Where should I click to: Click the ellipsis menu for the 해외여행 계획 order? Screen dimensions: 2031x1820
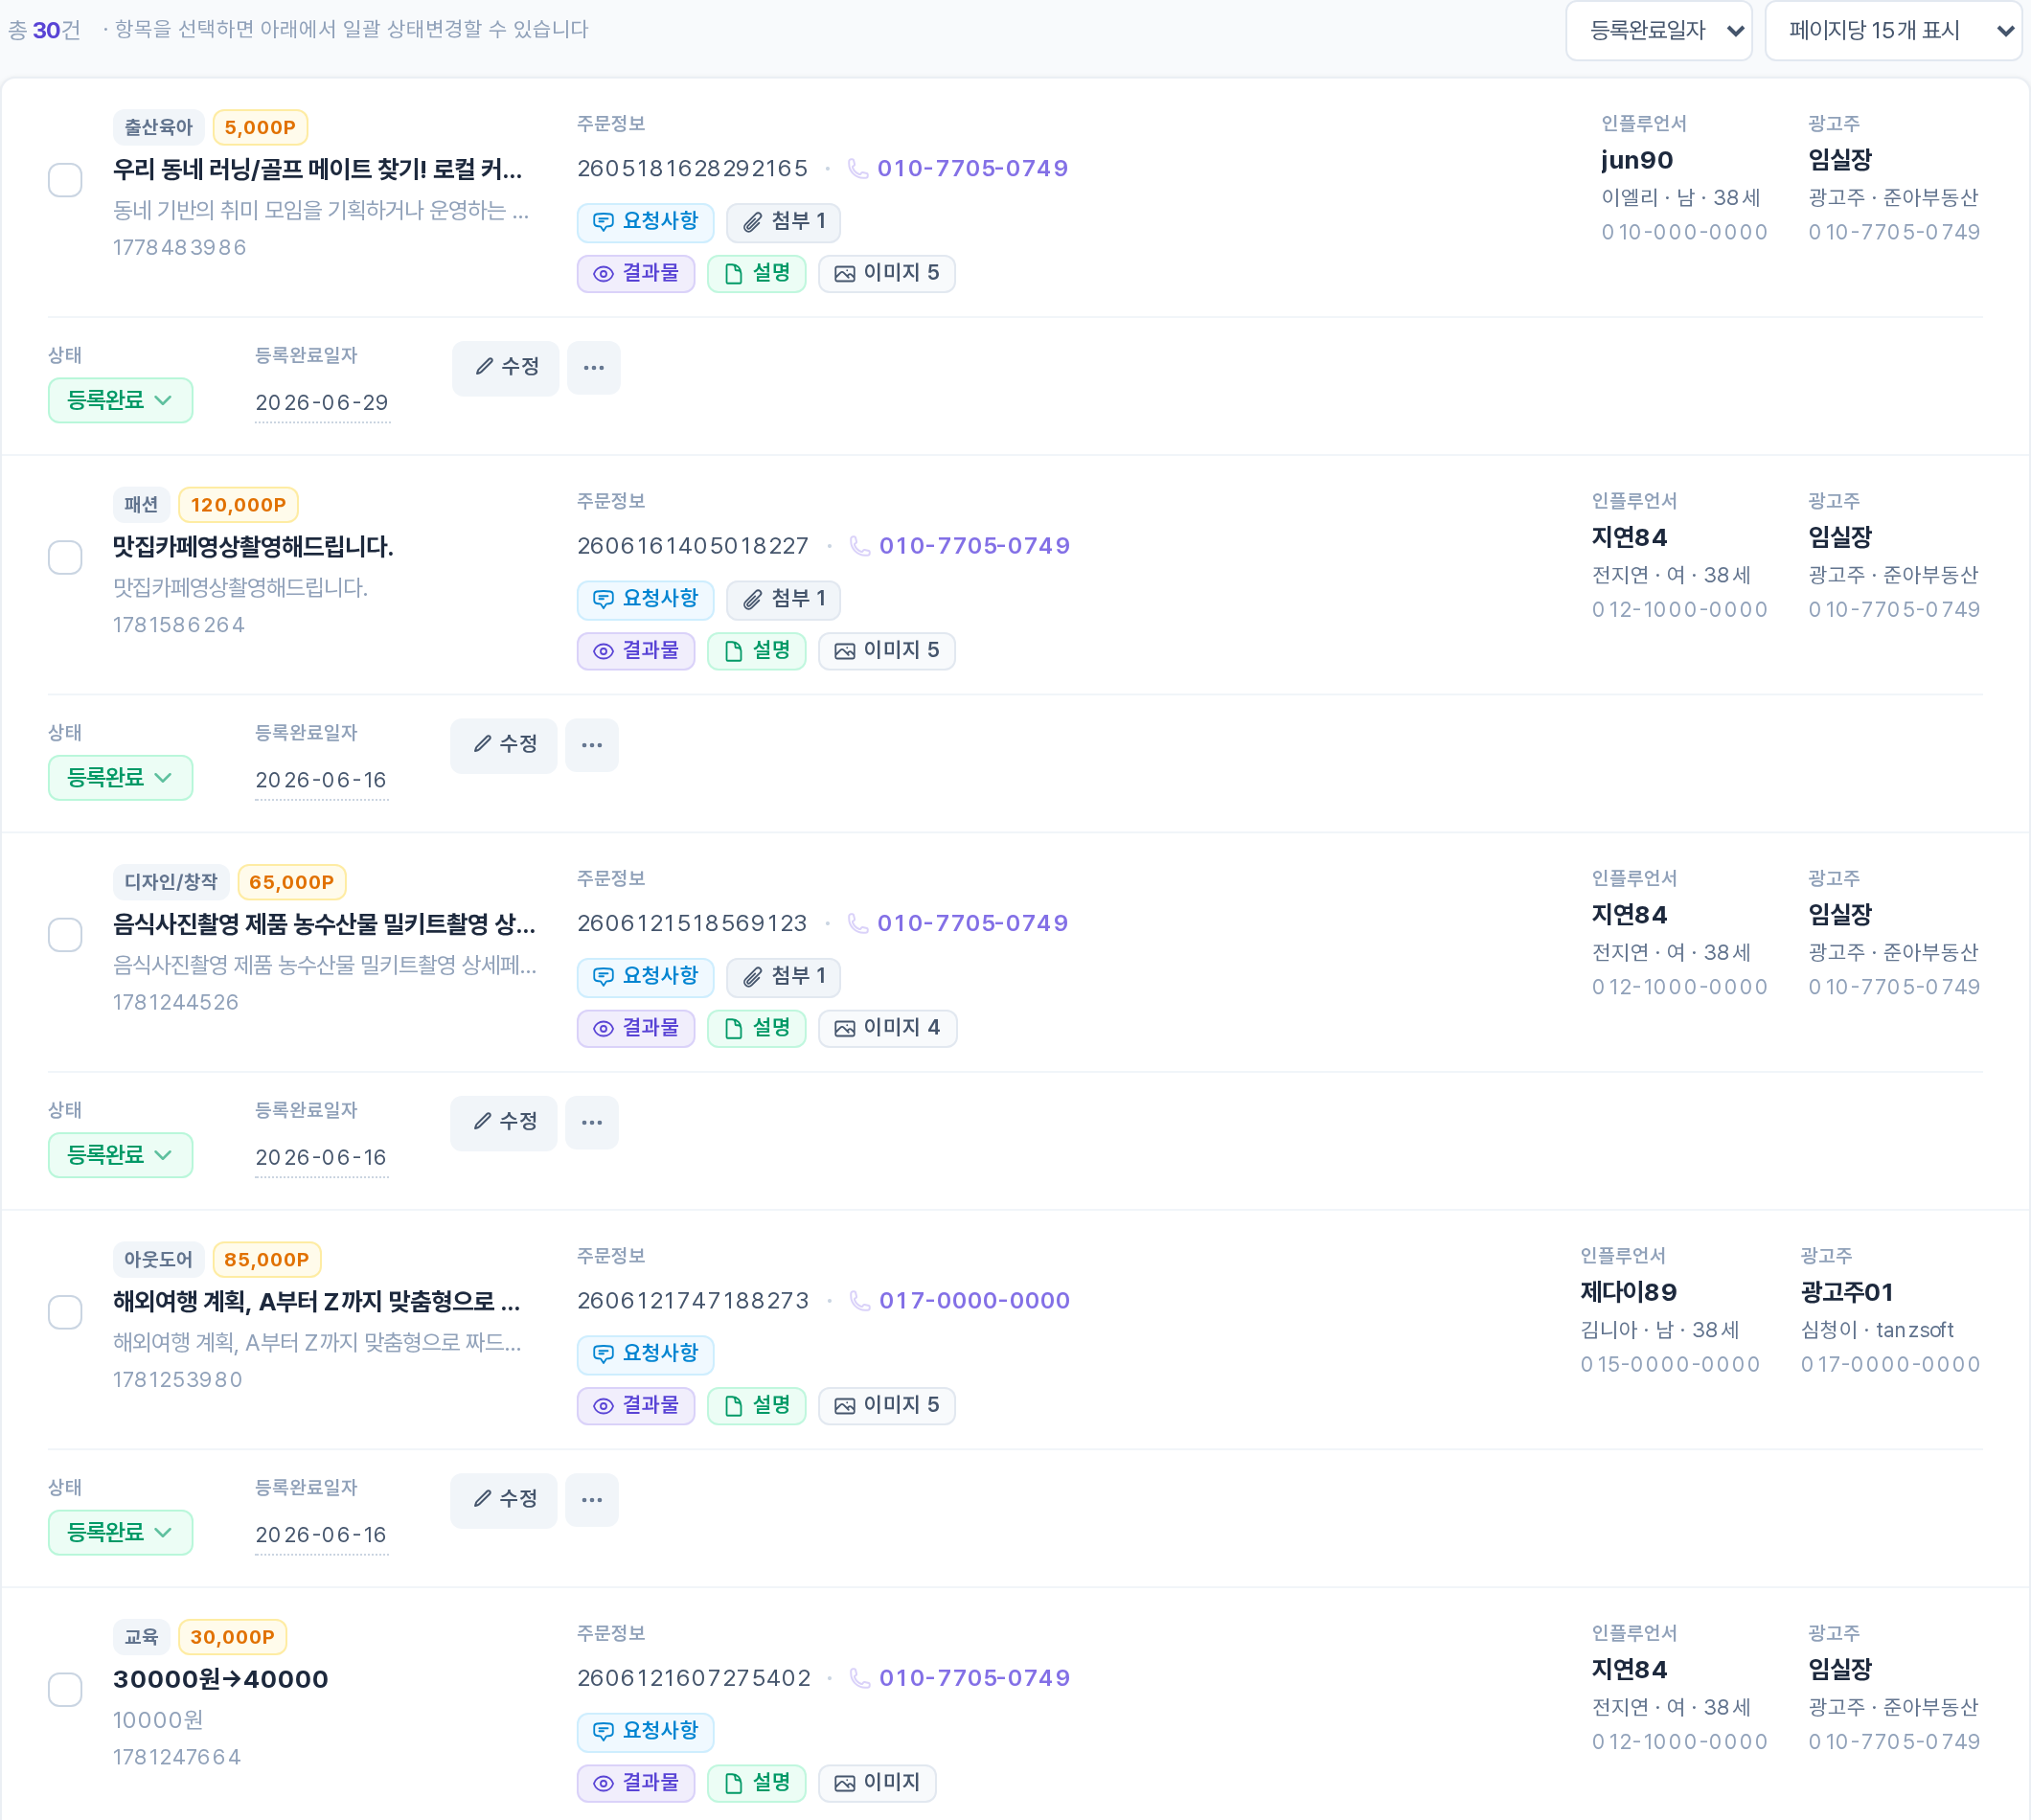(591, 1500)
